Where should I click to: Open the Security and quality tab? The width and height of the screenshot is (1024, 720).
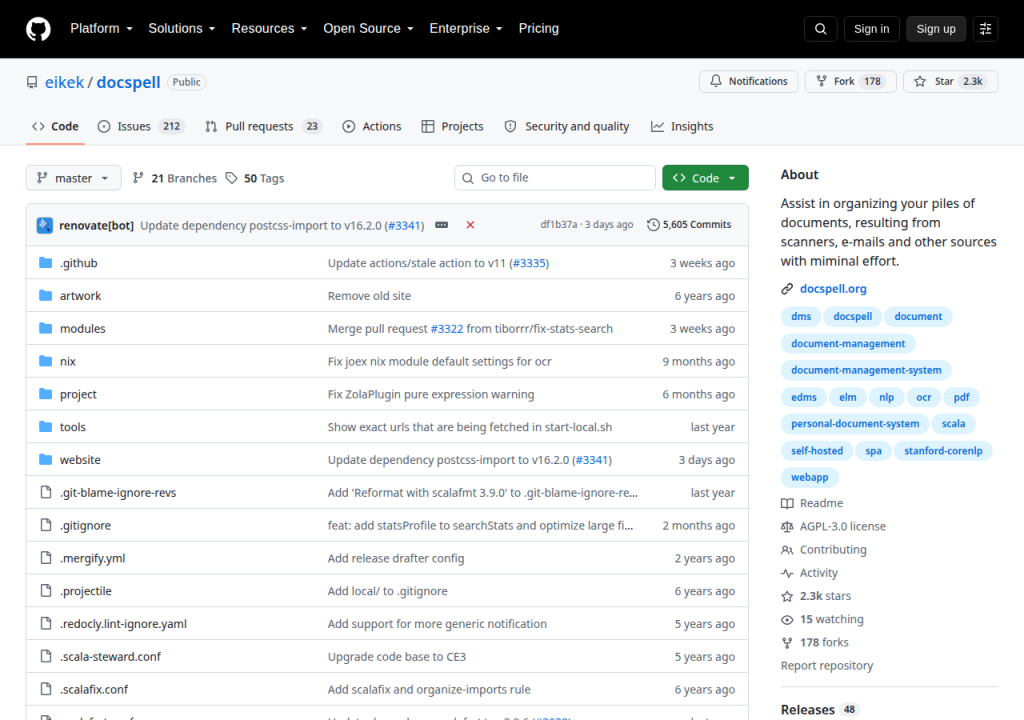click(567, 126)
